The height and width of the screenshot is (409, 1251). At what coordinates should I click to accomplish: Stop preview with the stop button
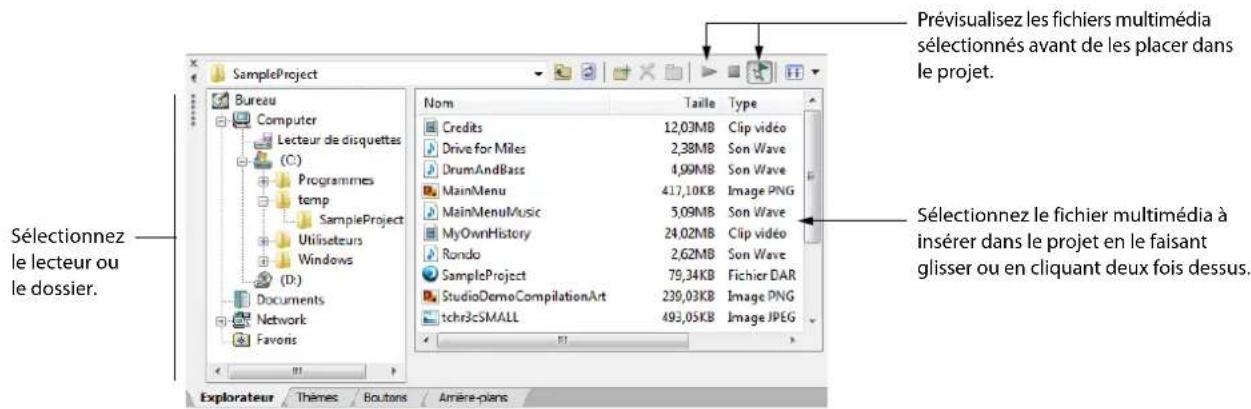click(x=732, y=73)
